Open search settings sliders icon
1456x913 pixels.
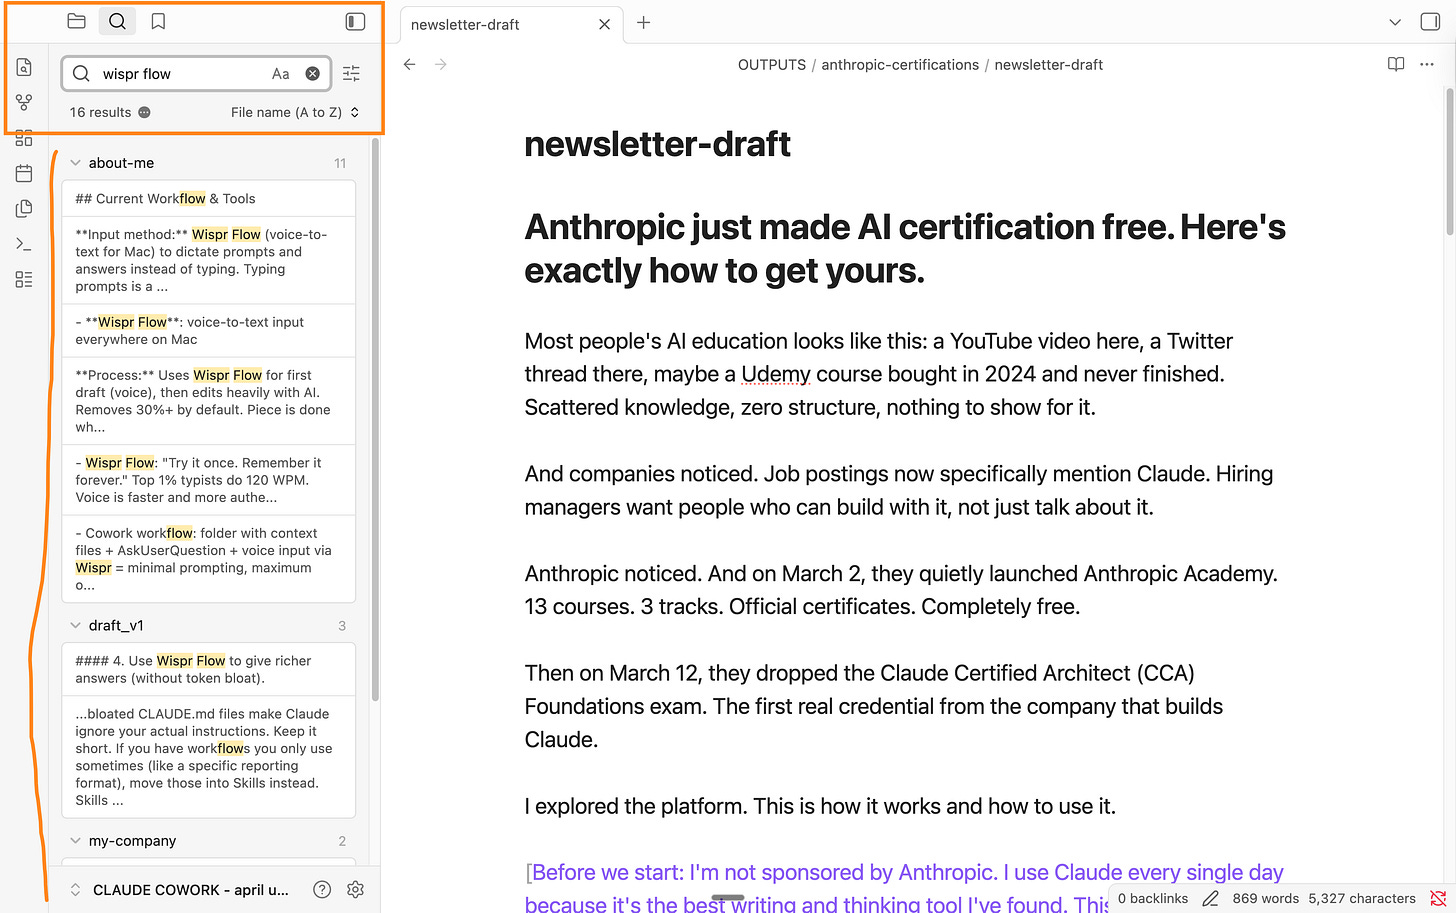tap(351, 73)
